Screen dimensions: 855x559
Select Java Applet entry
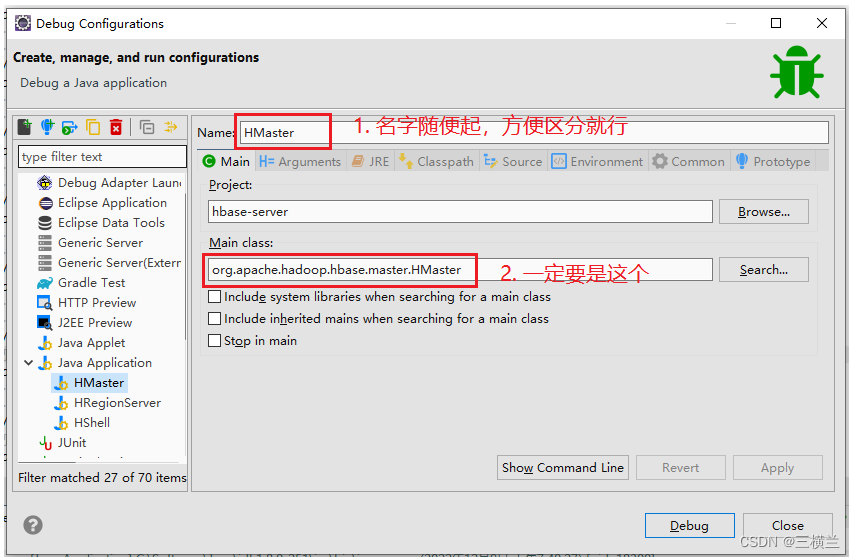click(x=81, y=343)
